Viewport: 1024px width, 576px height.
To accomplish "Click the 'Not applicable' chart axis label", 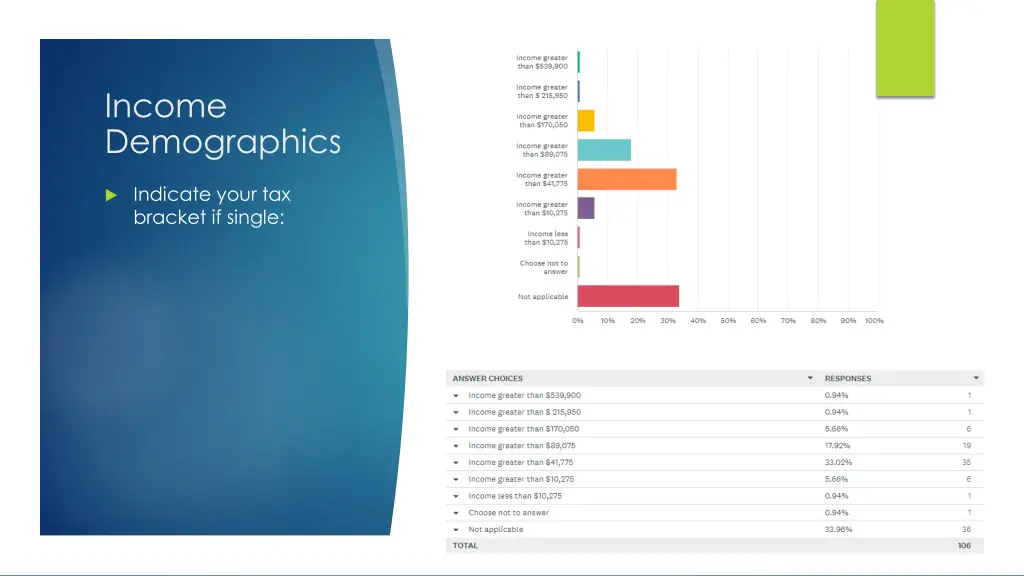I will pos(543,296).
